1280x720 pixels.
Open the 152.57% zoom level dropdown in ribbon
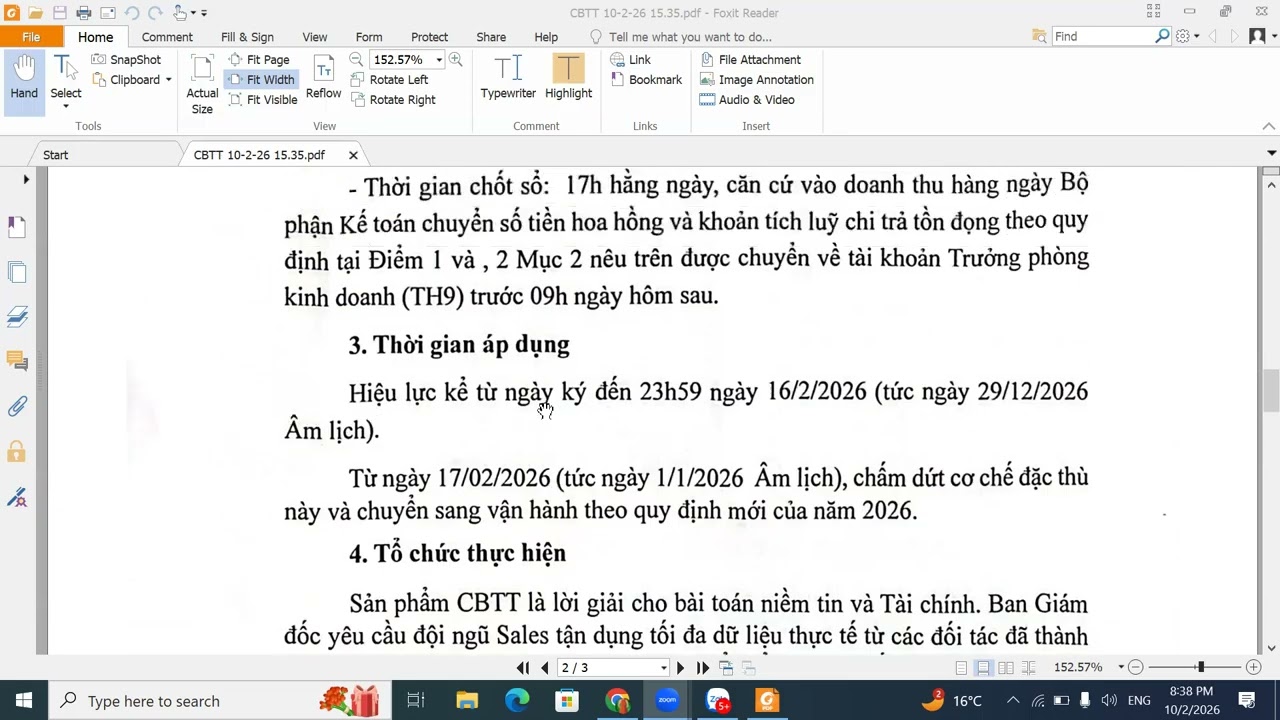(438, 60)
